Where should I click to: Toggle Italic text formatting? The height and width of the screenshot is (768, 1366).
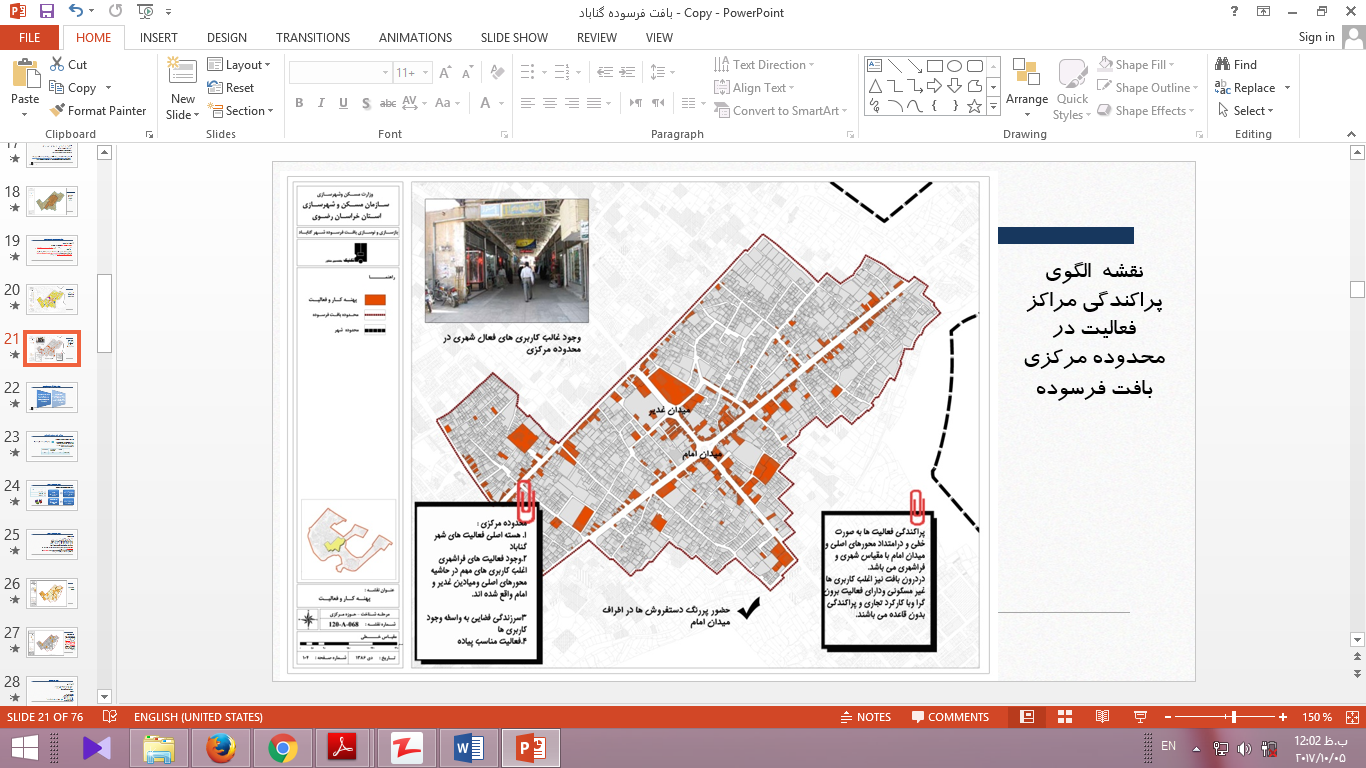(321, 103)
